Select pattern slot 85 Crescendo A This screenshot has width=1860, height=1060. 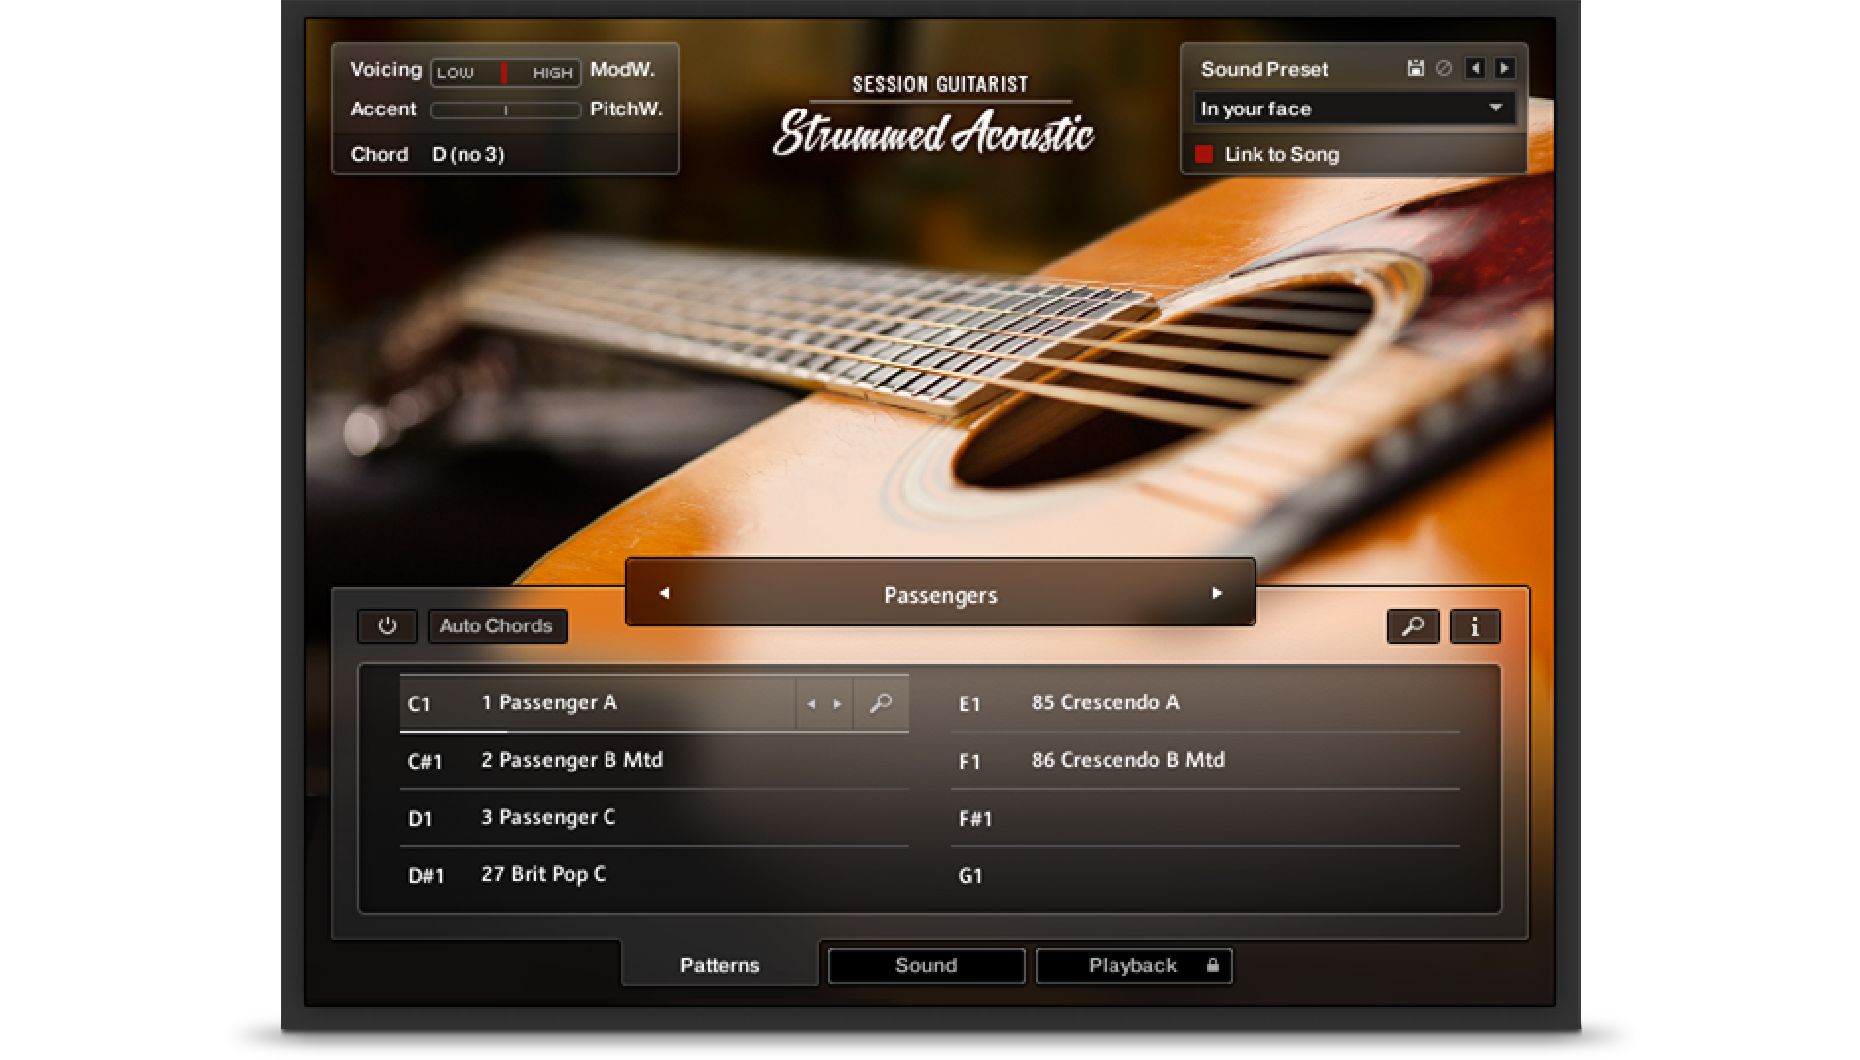coord(1205,703)
